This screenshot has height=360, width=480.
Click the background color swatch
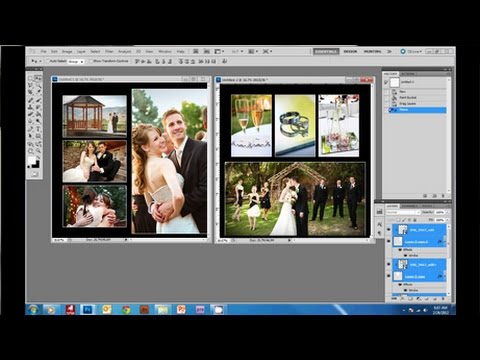37,165
